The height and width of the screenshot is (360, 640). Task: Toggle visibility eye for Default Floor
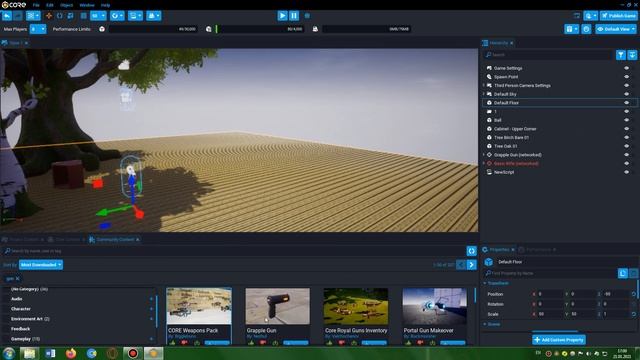(627, 103)
